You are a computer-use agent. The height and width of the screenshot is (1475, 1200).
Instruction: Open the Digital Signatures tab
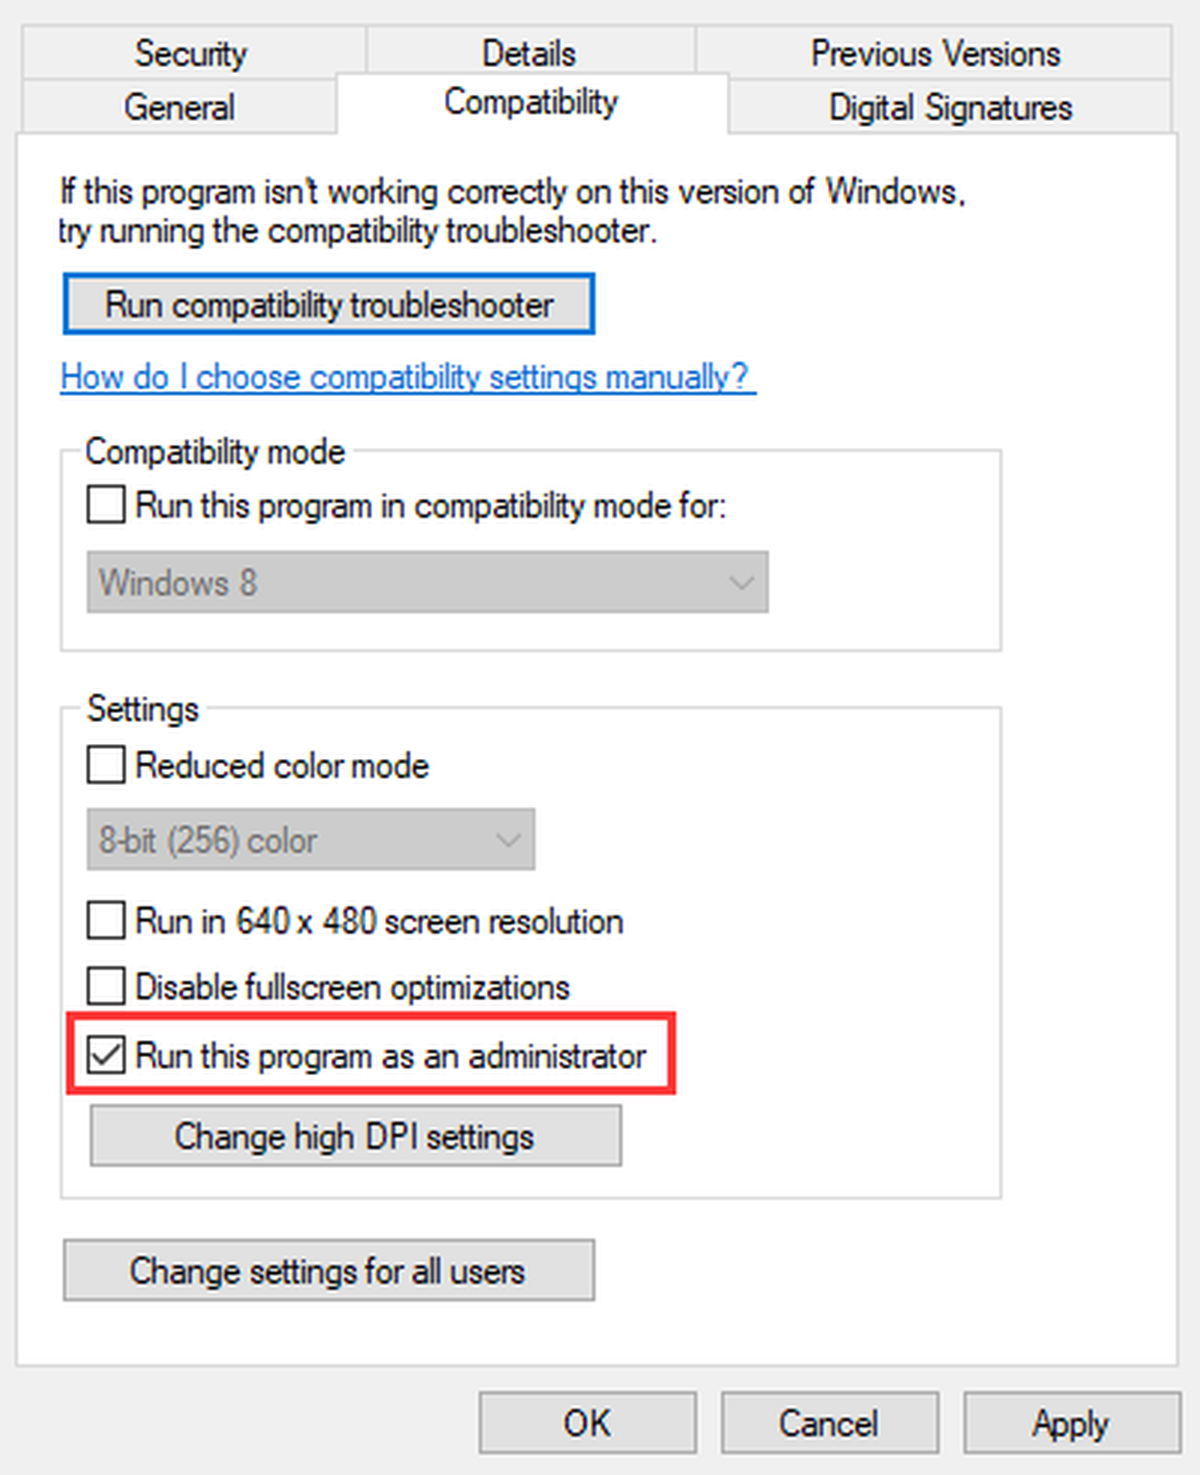pos(950,106)
